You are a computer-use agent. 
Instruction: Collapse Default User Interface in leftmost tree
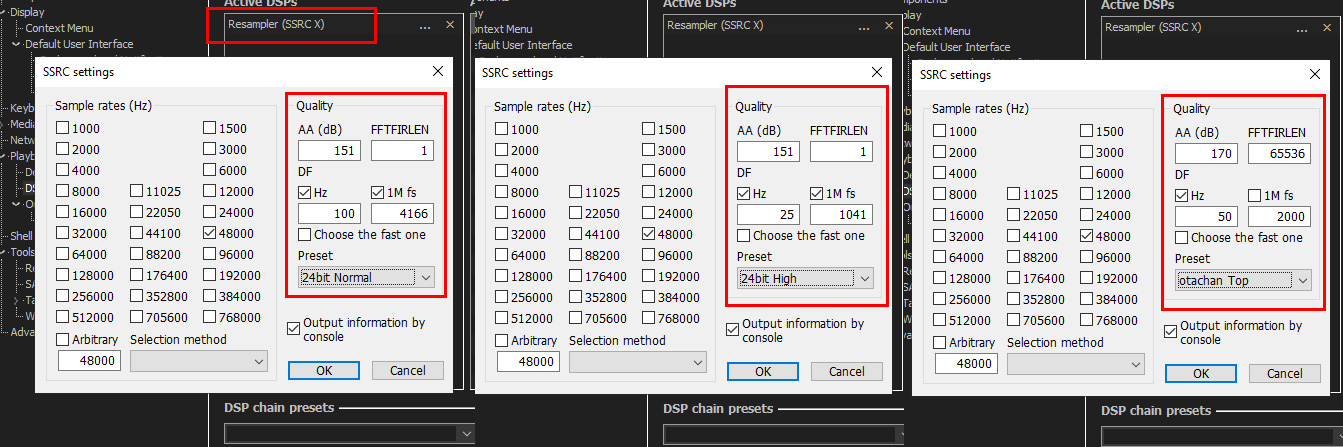(x=17, y=44)
